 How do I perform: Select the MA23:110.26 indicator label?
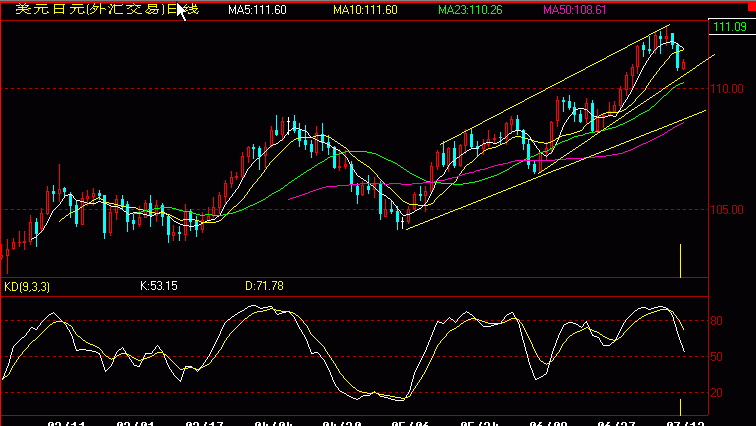[x=470, y=10]
